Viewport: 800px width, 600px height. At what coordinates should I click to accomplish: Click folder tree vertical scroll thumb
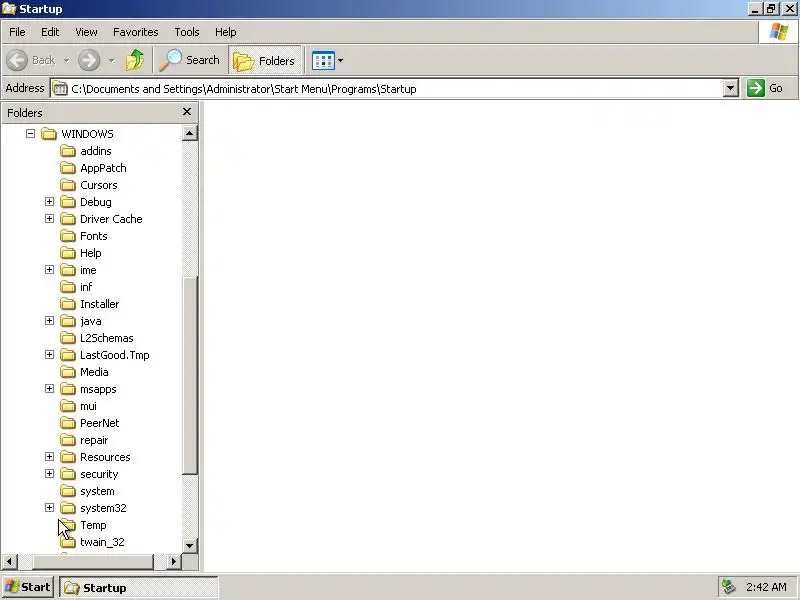coord(190,375)
